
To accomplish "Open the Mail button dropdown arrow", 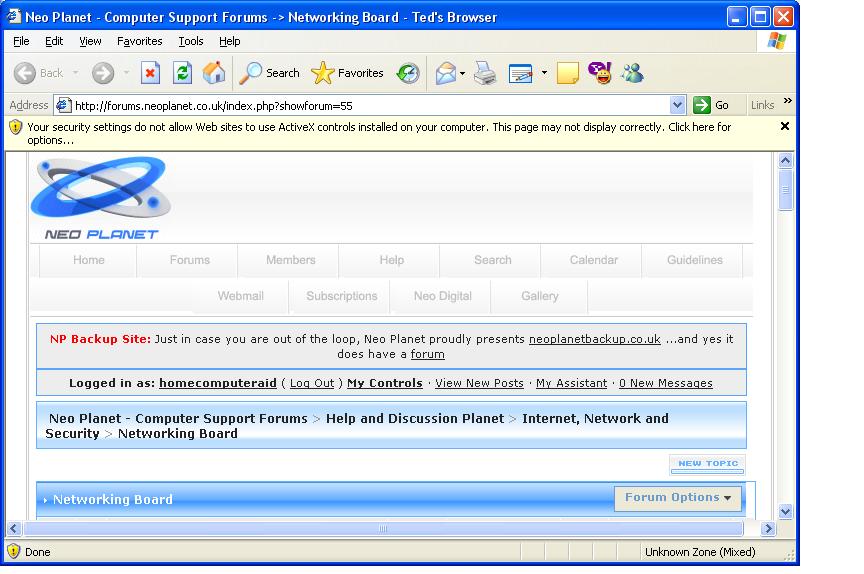I will [462, 73].
